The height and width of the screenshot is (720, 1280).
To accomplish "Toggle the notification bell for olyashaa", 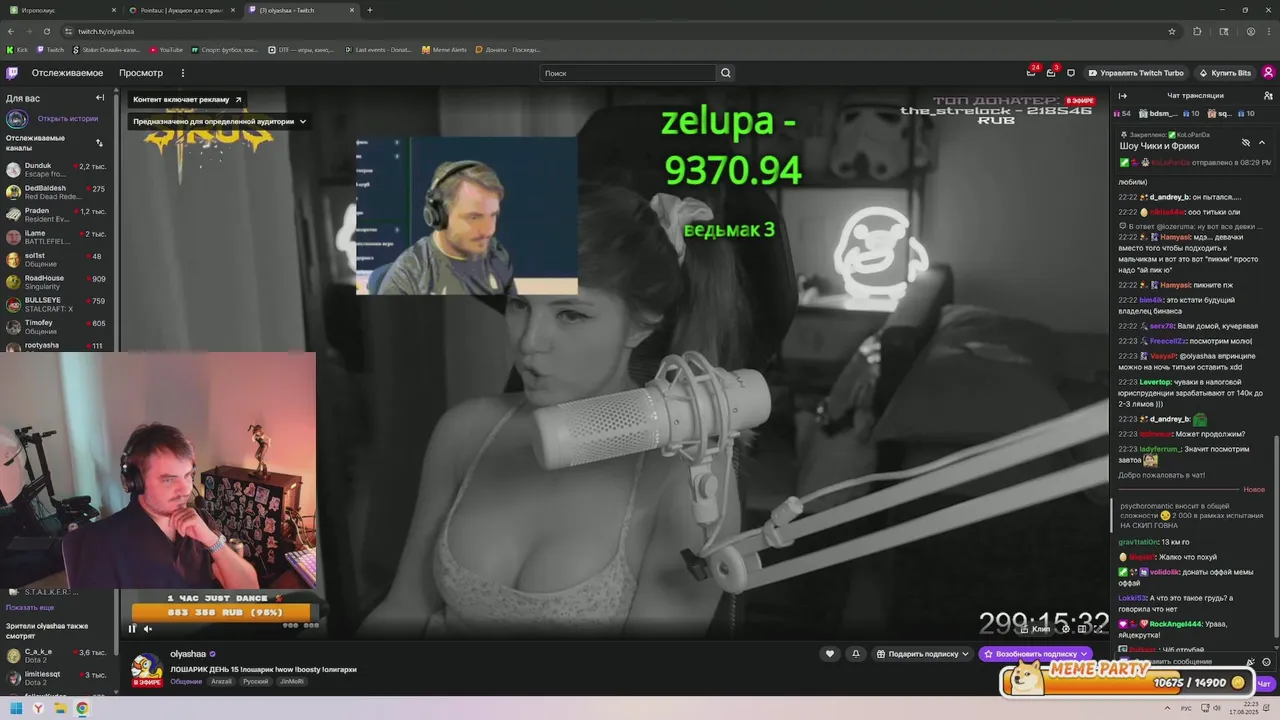I will (x=856, y=654).
